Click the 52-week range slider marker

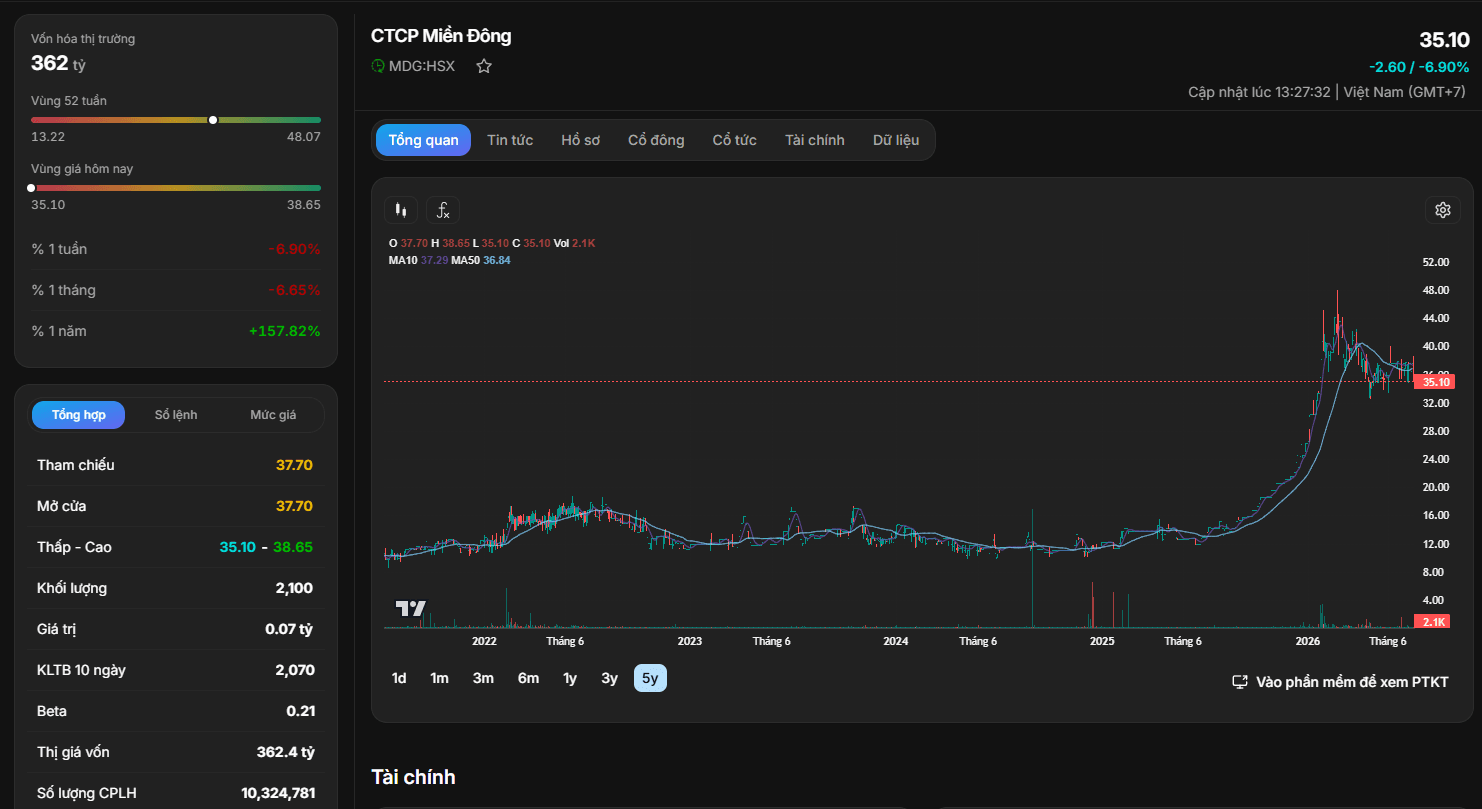[213, 120]
